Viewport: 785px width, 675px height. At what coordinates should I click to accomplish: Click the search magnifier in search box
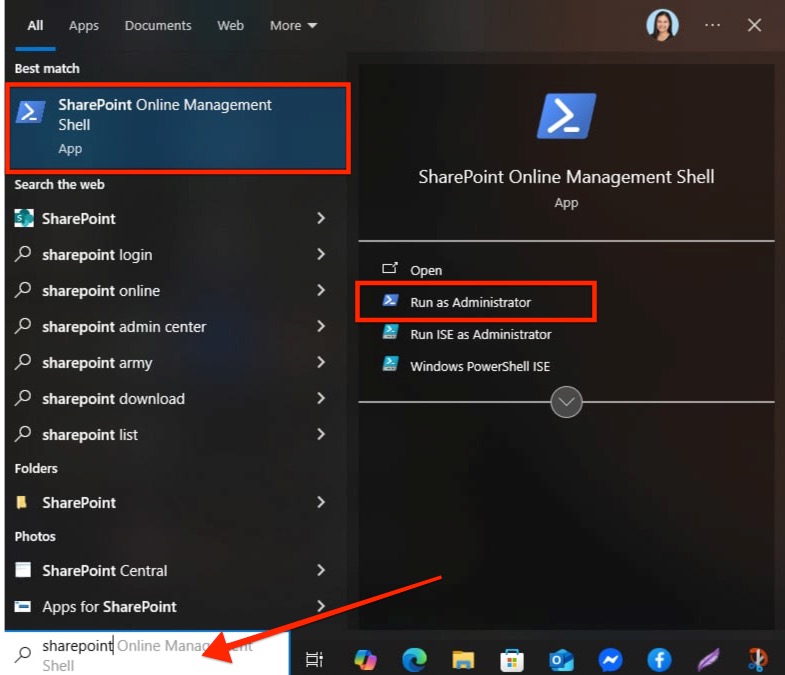click(23, 654)
